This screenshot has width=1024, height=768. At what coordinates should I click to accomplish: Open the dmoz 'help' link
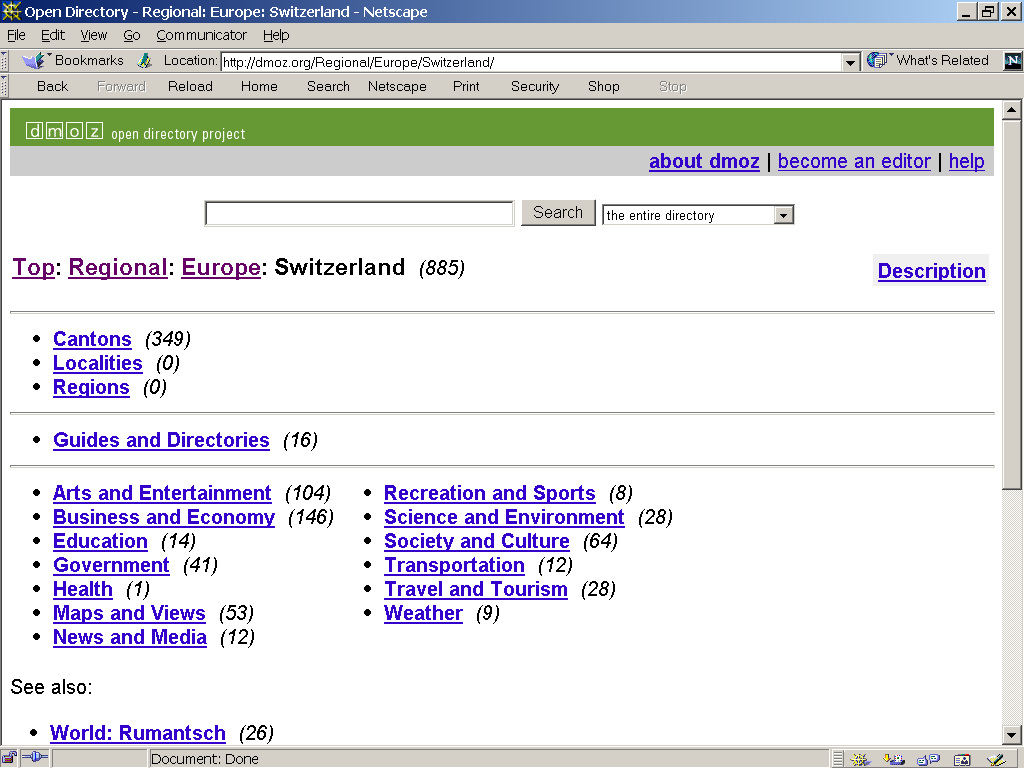967,161
